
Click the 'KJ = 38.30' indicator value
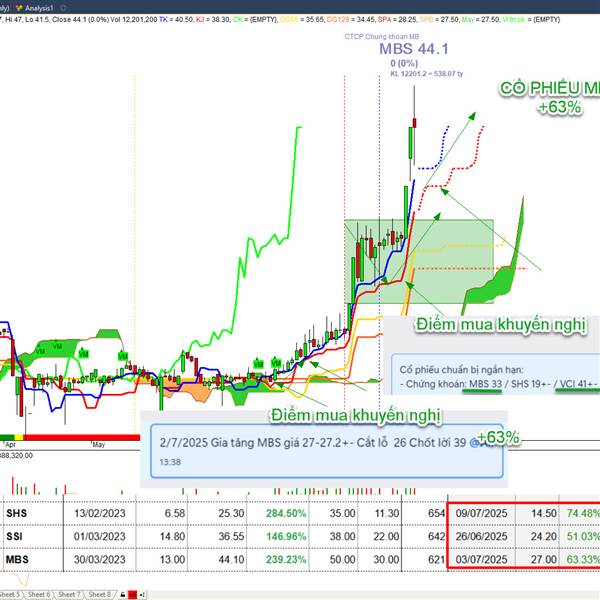pyautogui.click(x=213, y=20)
